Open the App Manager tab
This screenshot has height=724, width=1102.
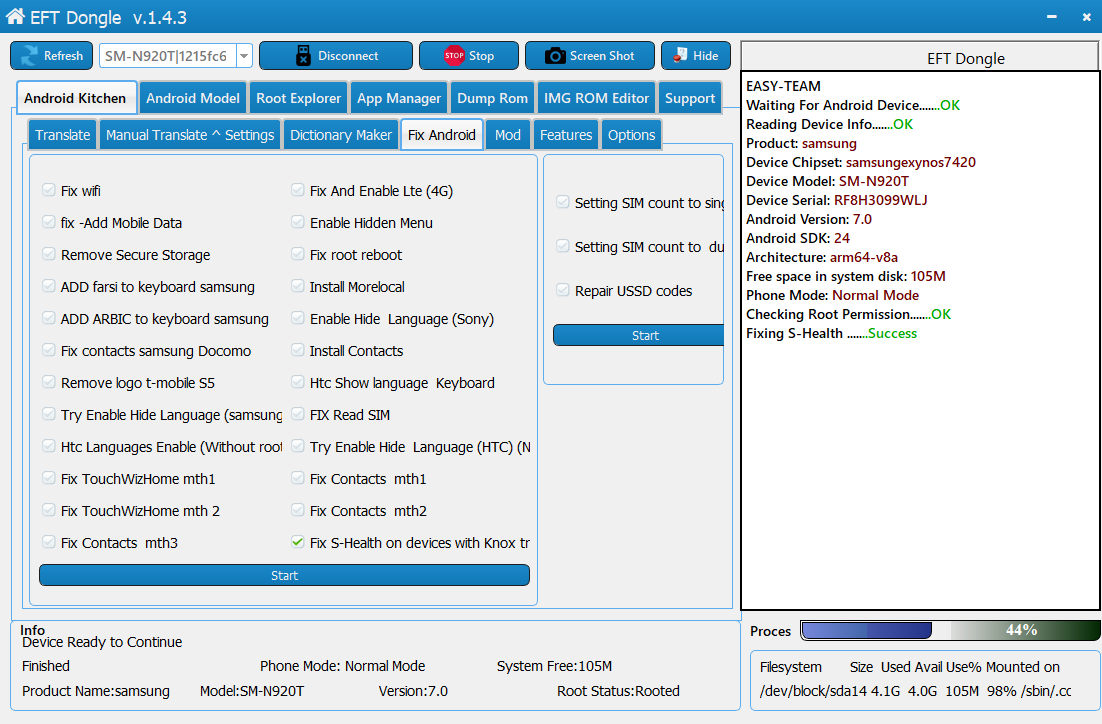[398, 98]
